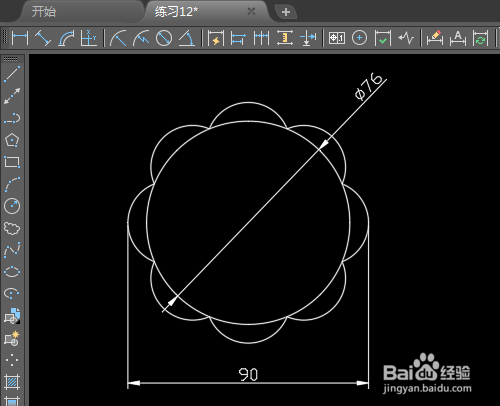Image resolution: width=500 pixels, height=406 pixels.
Task: Select the Ellipse Arc tool
Action: tap(12, 293)
